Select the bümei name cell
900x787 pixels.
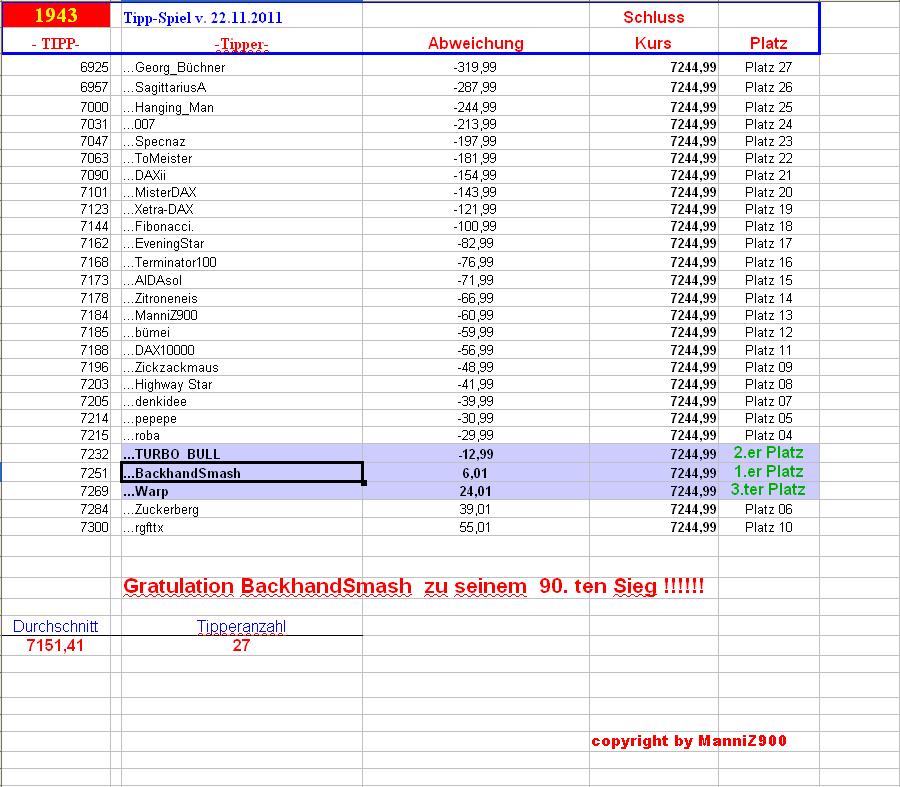pos(242,333)
